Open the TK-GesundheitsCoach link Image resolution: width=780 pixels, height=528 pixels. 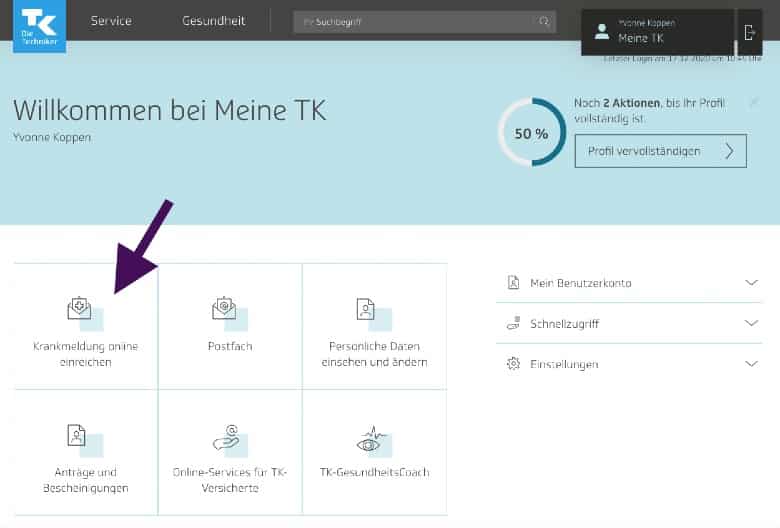pos(375,472)
